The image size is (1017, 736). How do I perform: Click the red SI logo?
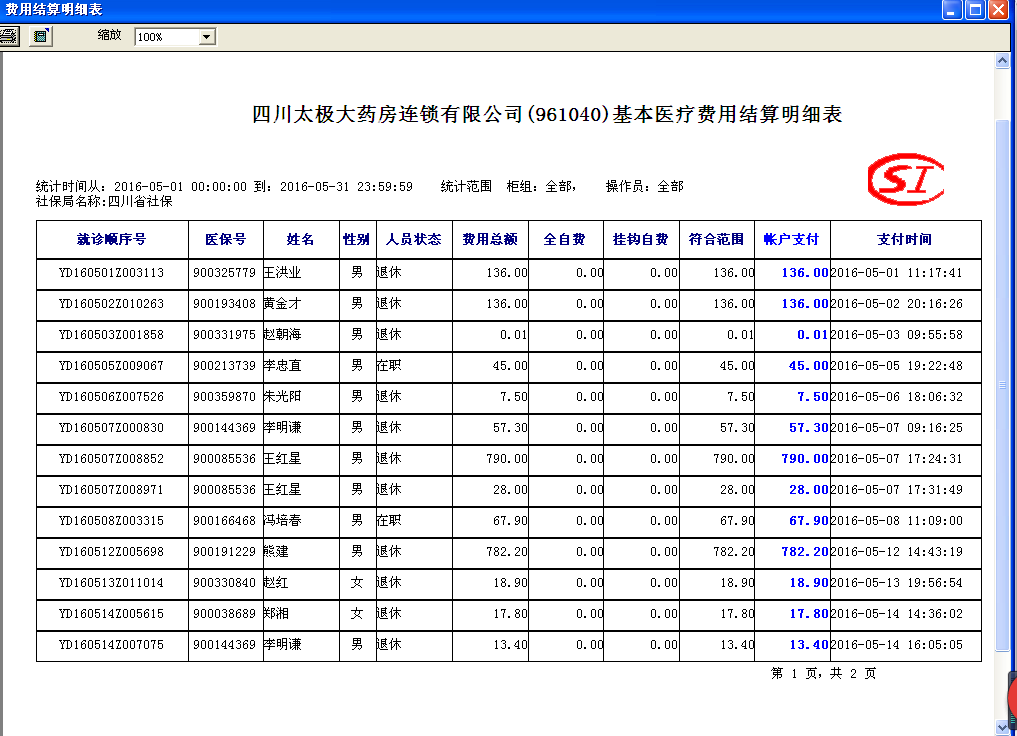point(905,180)
